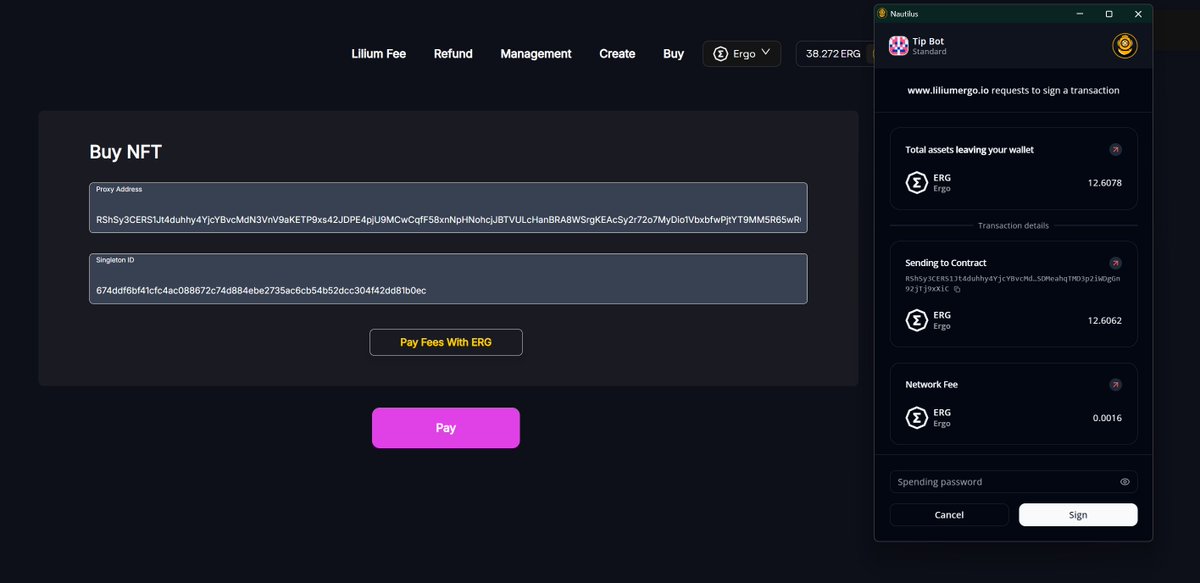Open outgoing arrow on Network Fee card

(x=1115, y=384)
